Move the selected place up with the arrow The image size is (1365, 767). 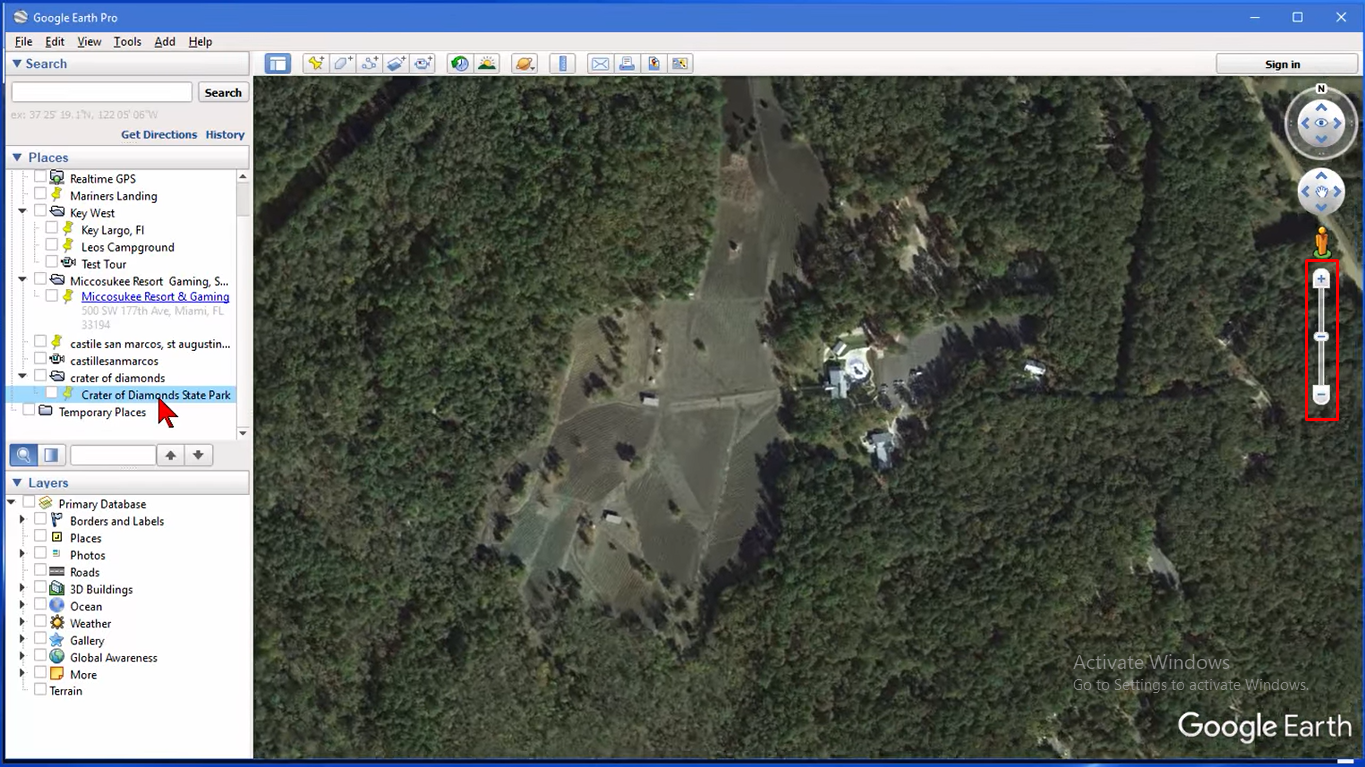point(171,455)
